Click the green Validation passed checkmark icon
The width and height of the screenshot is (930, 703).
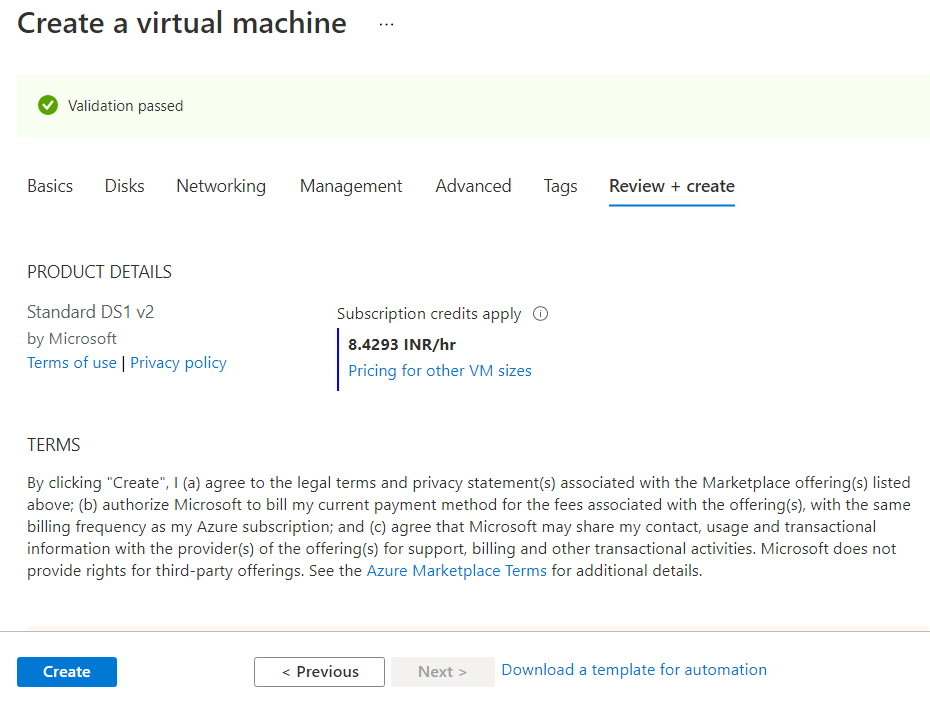pyautogui.click(x=48, y=106)
